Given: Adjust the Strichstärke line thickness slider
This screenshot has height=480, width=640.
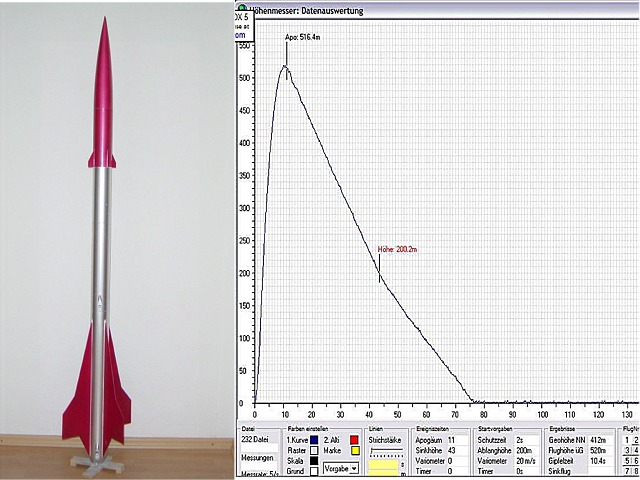Looking at the screenshot, I should pos(386,450).
